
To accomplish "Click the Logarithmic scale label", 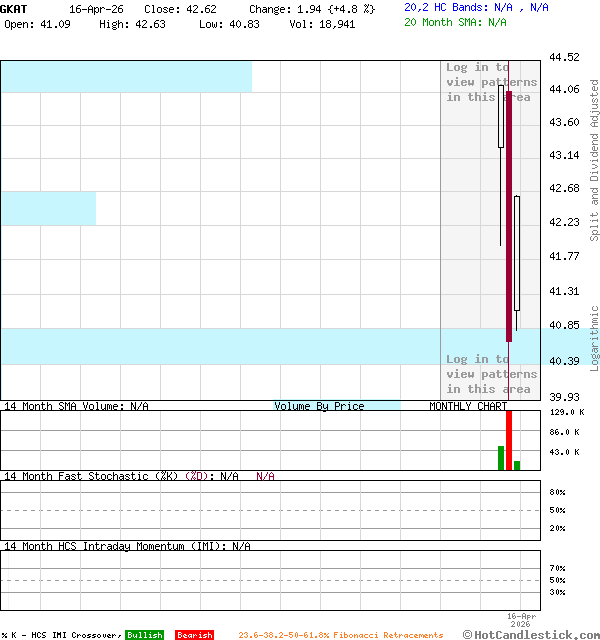I will (x=594, y=338).
